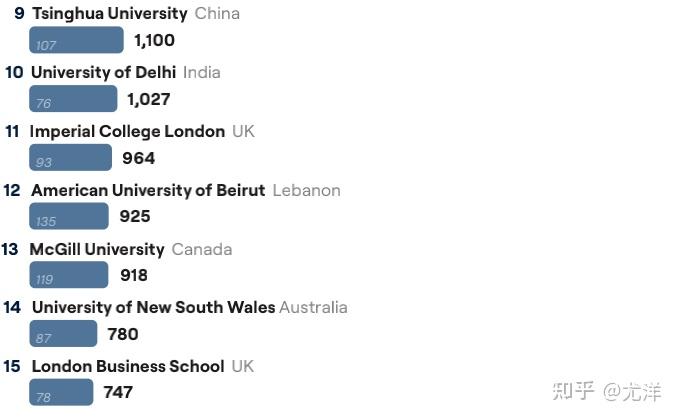
Task: Click the Tsinghua University name
Action: (x=110, y=13)
